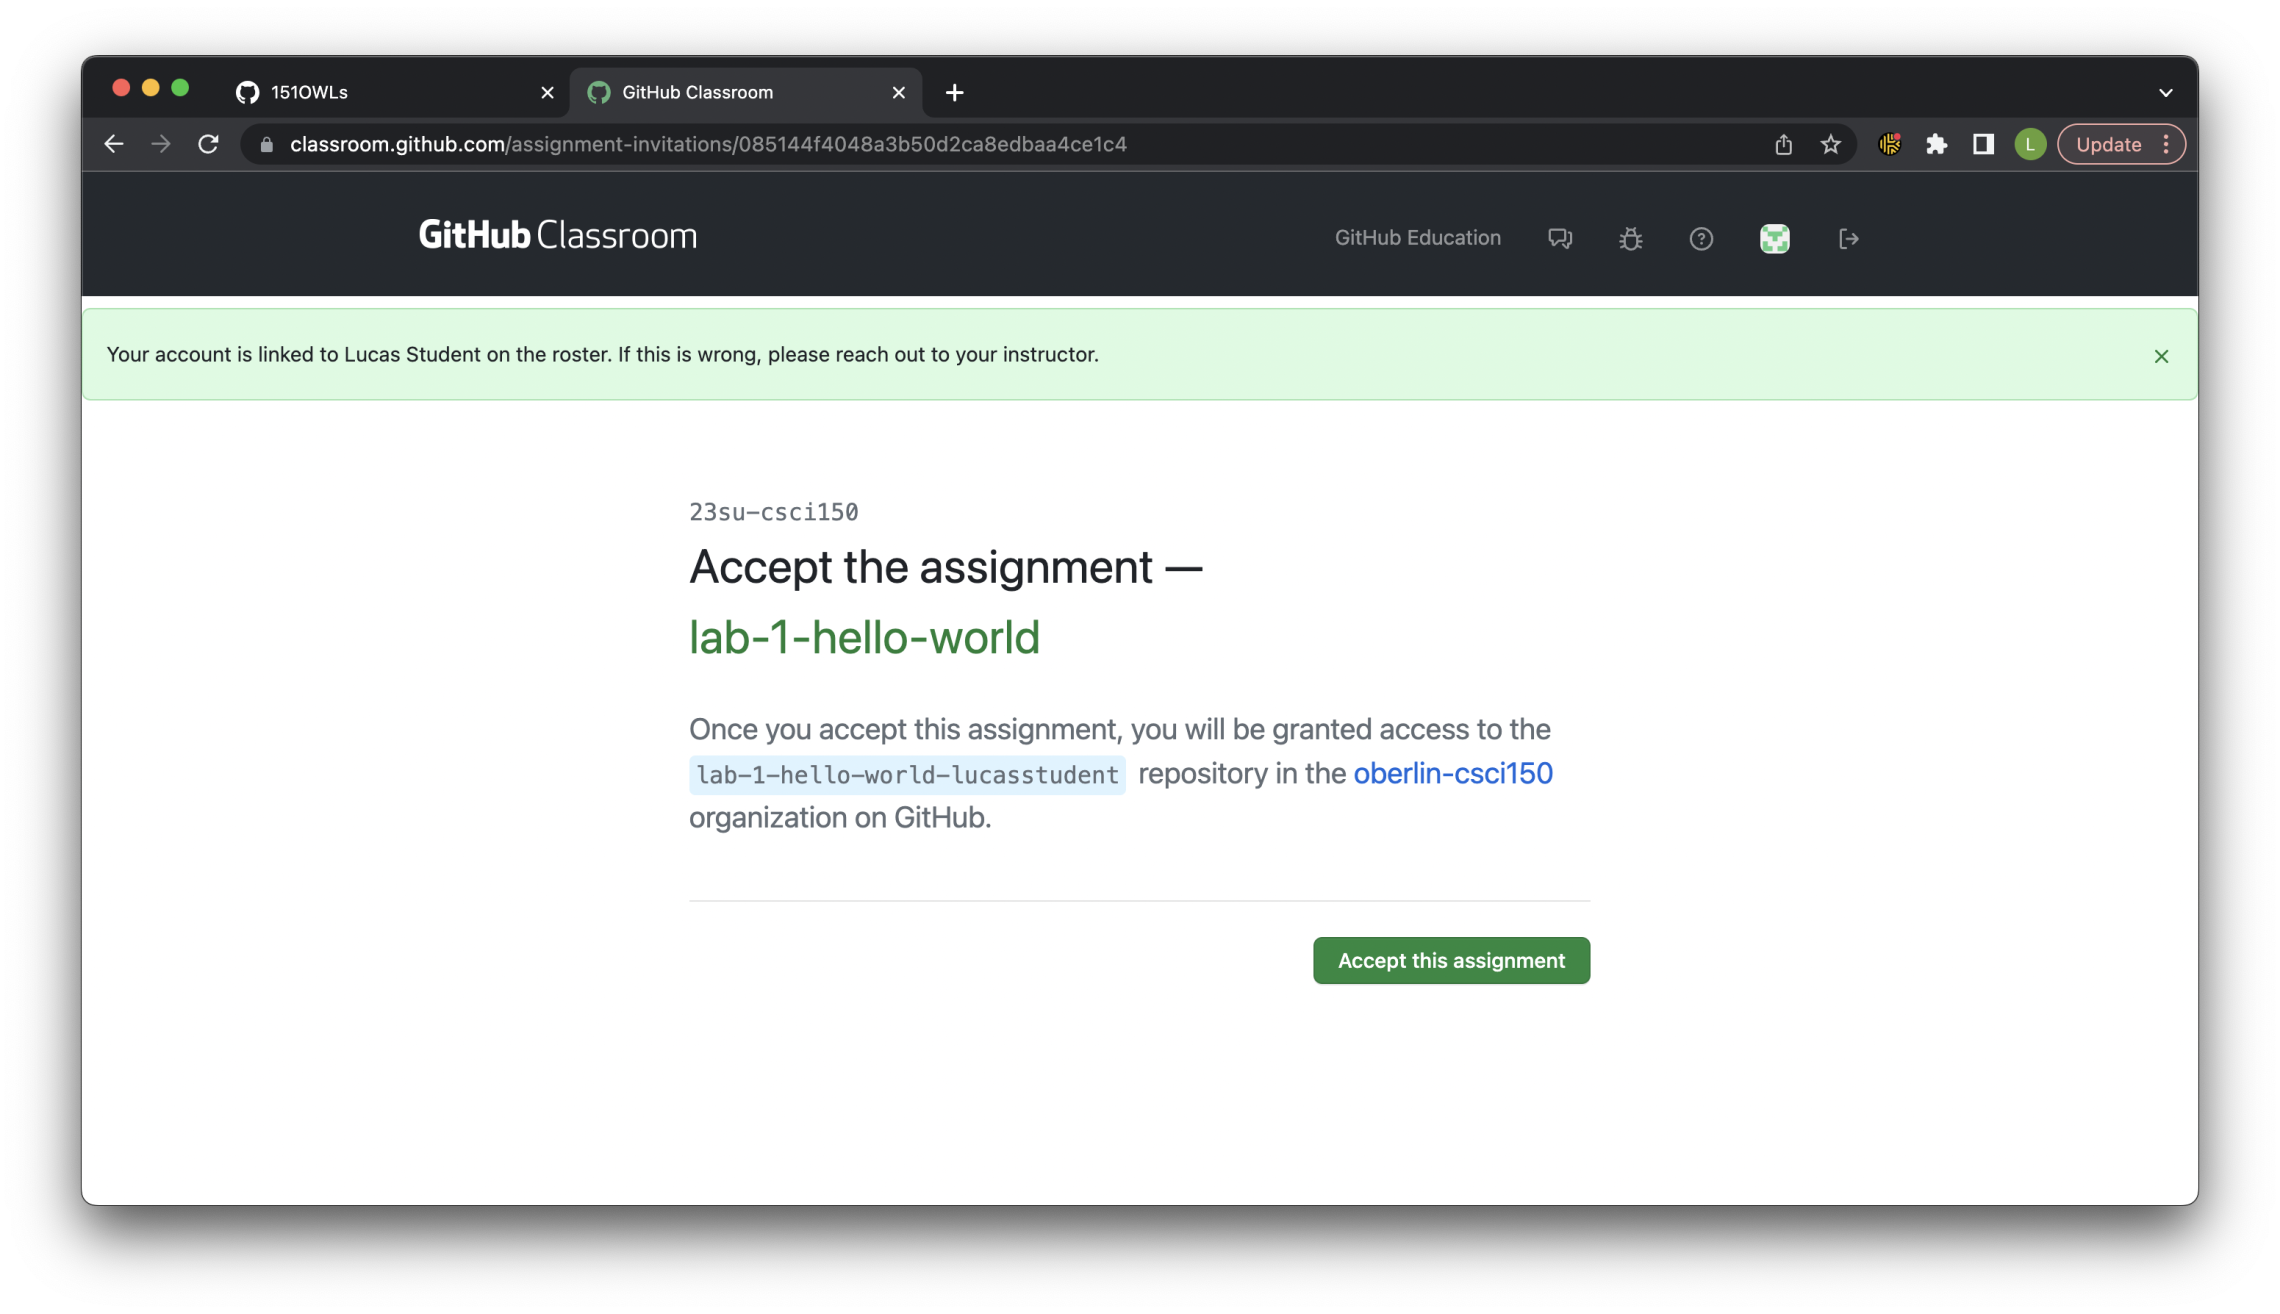Screen dimensions: 2280x1314
Task: Sign out using the logout icon
Action: (1848, 239)
